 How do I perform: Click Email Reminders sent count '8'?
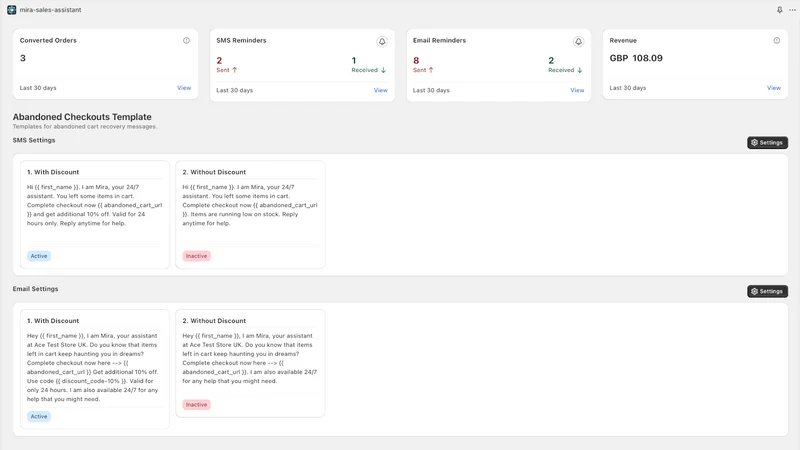point(416,60)
